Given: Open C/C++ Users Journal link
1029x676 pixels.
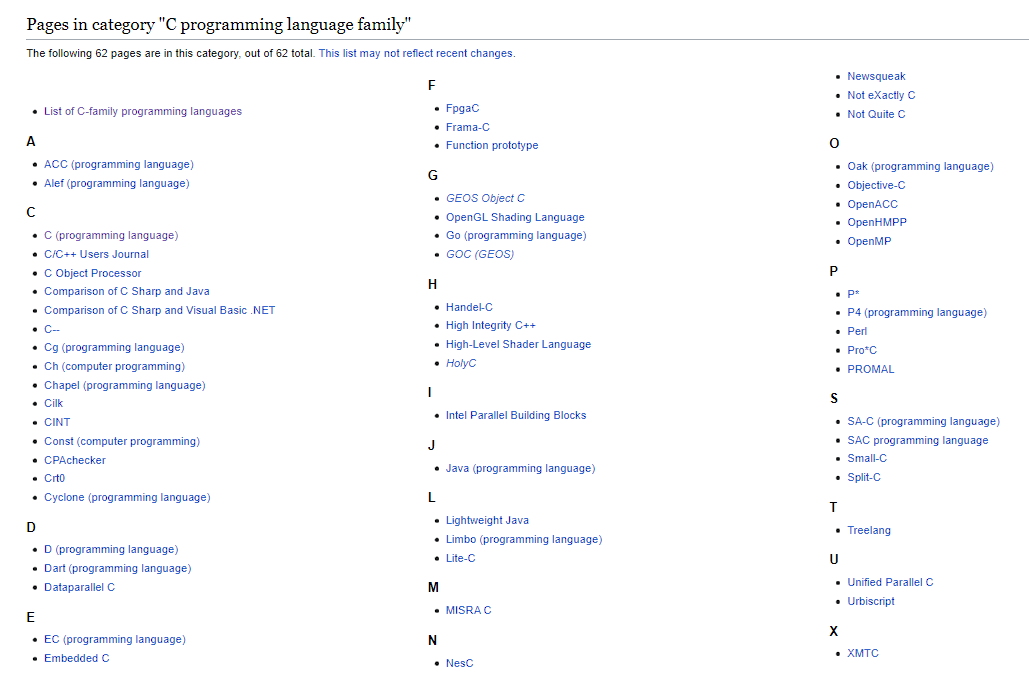Looking at the screenshot, I should 96,254.
